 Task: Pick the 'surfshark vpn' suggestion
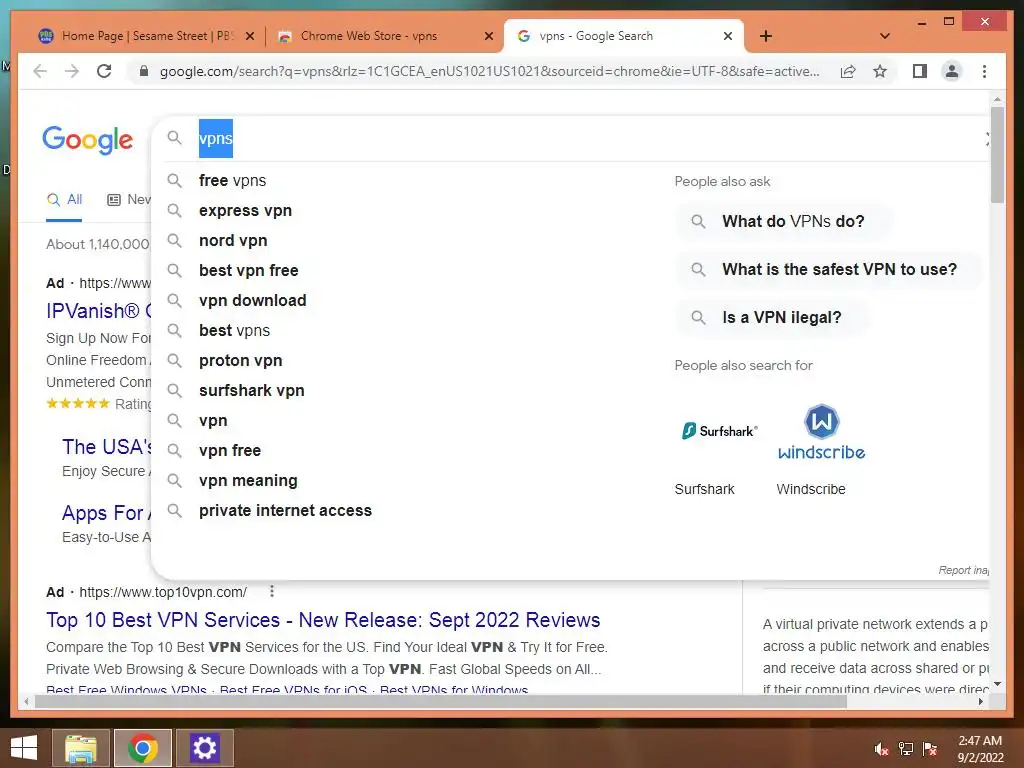coord(252,391)
